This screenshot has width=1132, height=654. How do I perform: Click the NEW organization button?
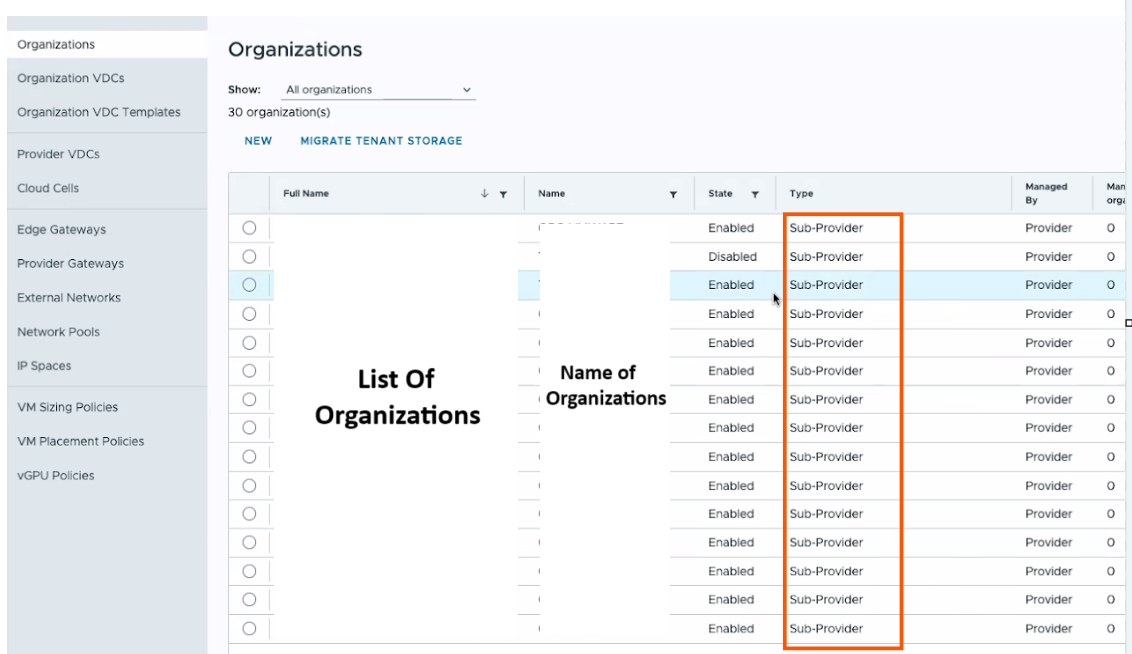[258, 141]
